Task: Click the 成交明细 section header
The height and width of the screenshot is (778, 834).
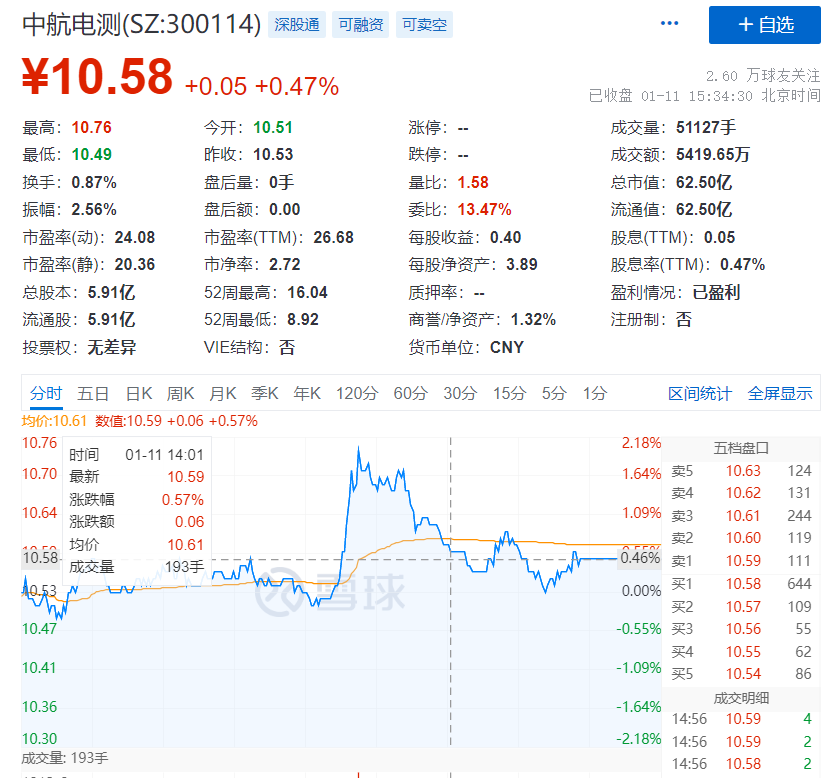Action: point(741,698)
